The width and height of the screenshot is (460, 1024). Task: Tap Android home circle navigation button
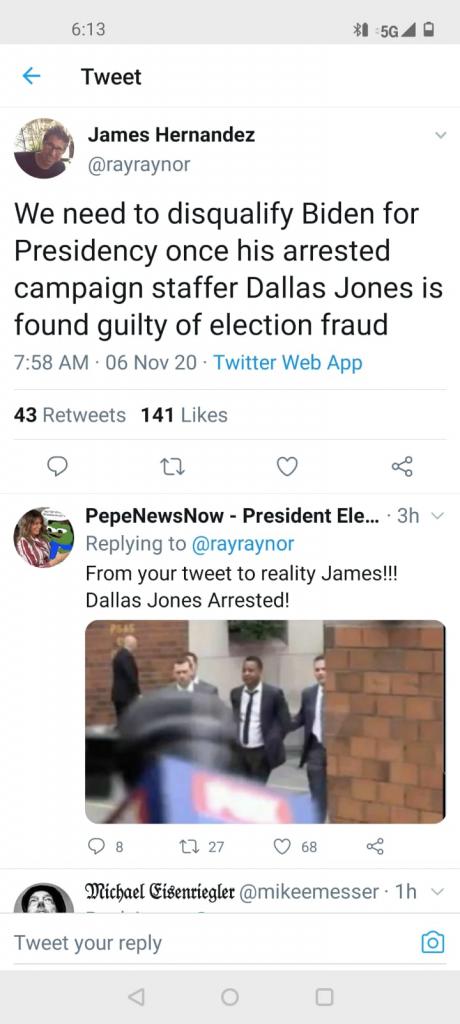pos(230,997)
